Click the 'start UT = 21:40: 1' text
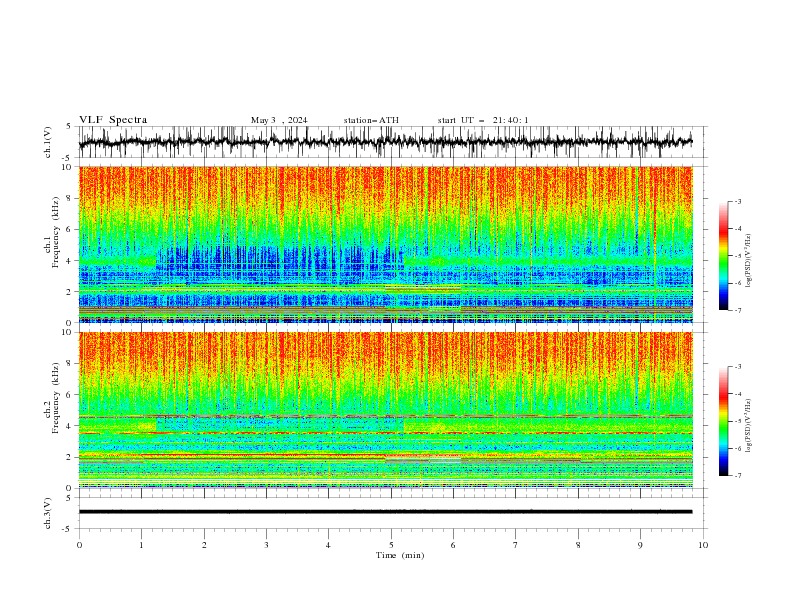 coord(483,120)
